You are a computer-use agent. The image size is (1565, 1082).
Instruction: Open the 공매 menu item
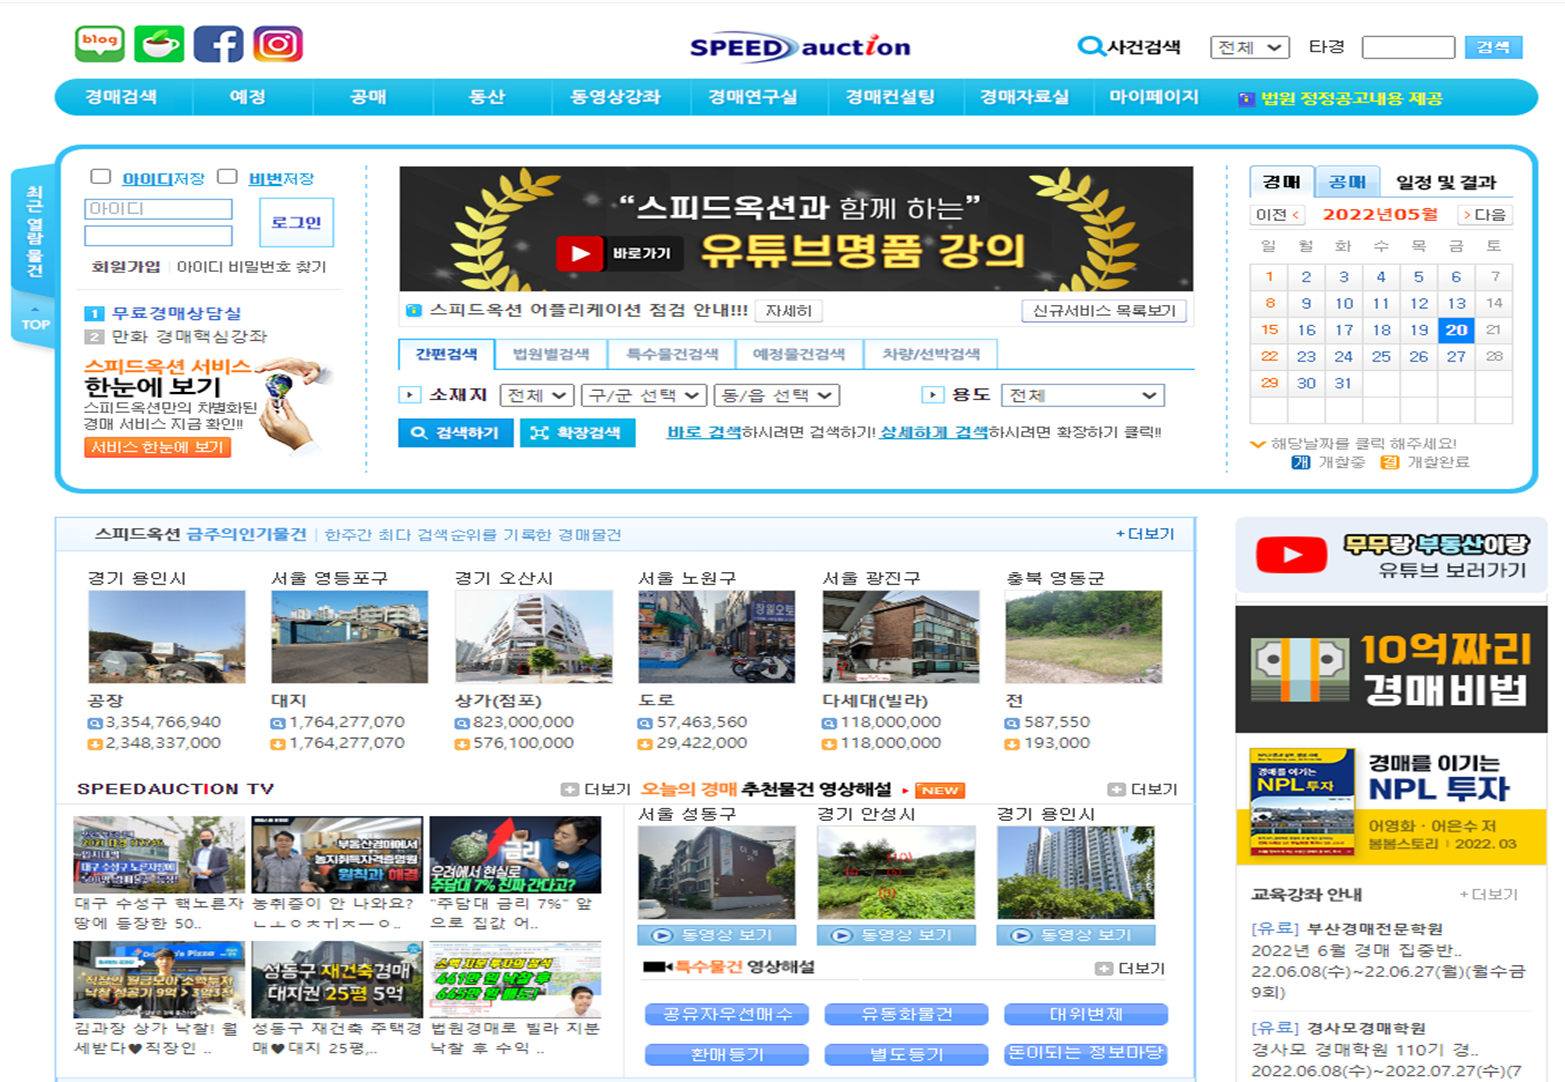(368, 97)
